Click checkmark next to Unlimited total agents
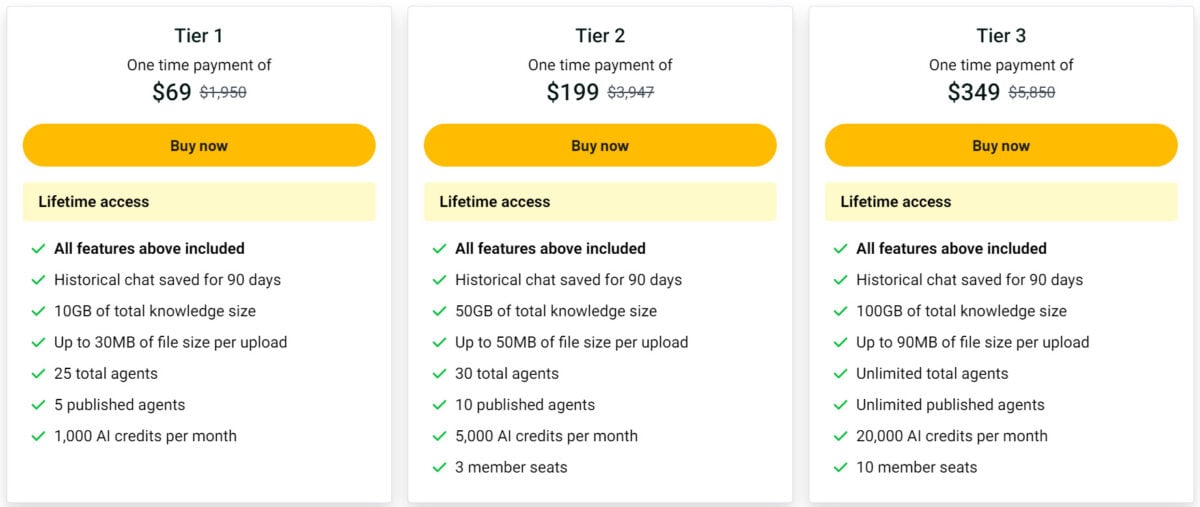The width and height of the screenshot is (1200, 507). [840, 373]
